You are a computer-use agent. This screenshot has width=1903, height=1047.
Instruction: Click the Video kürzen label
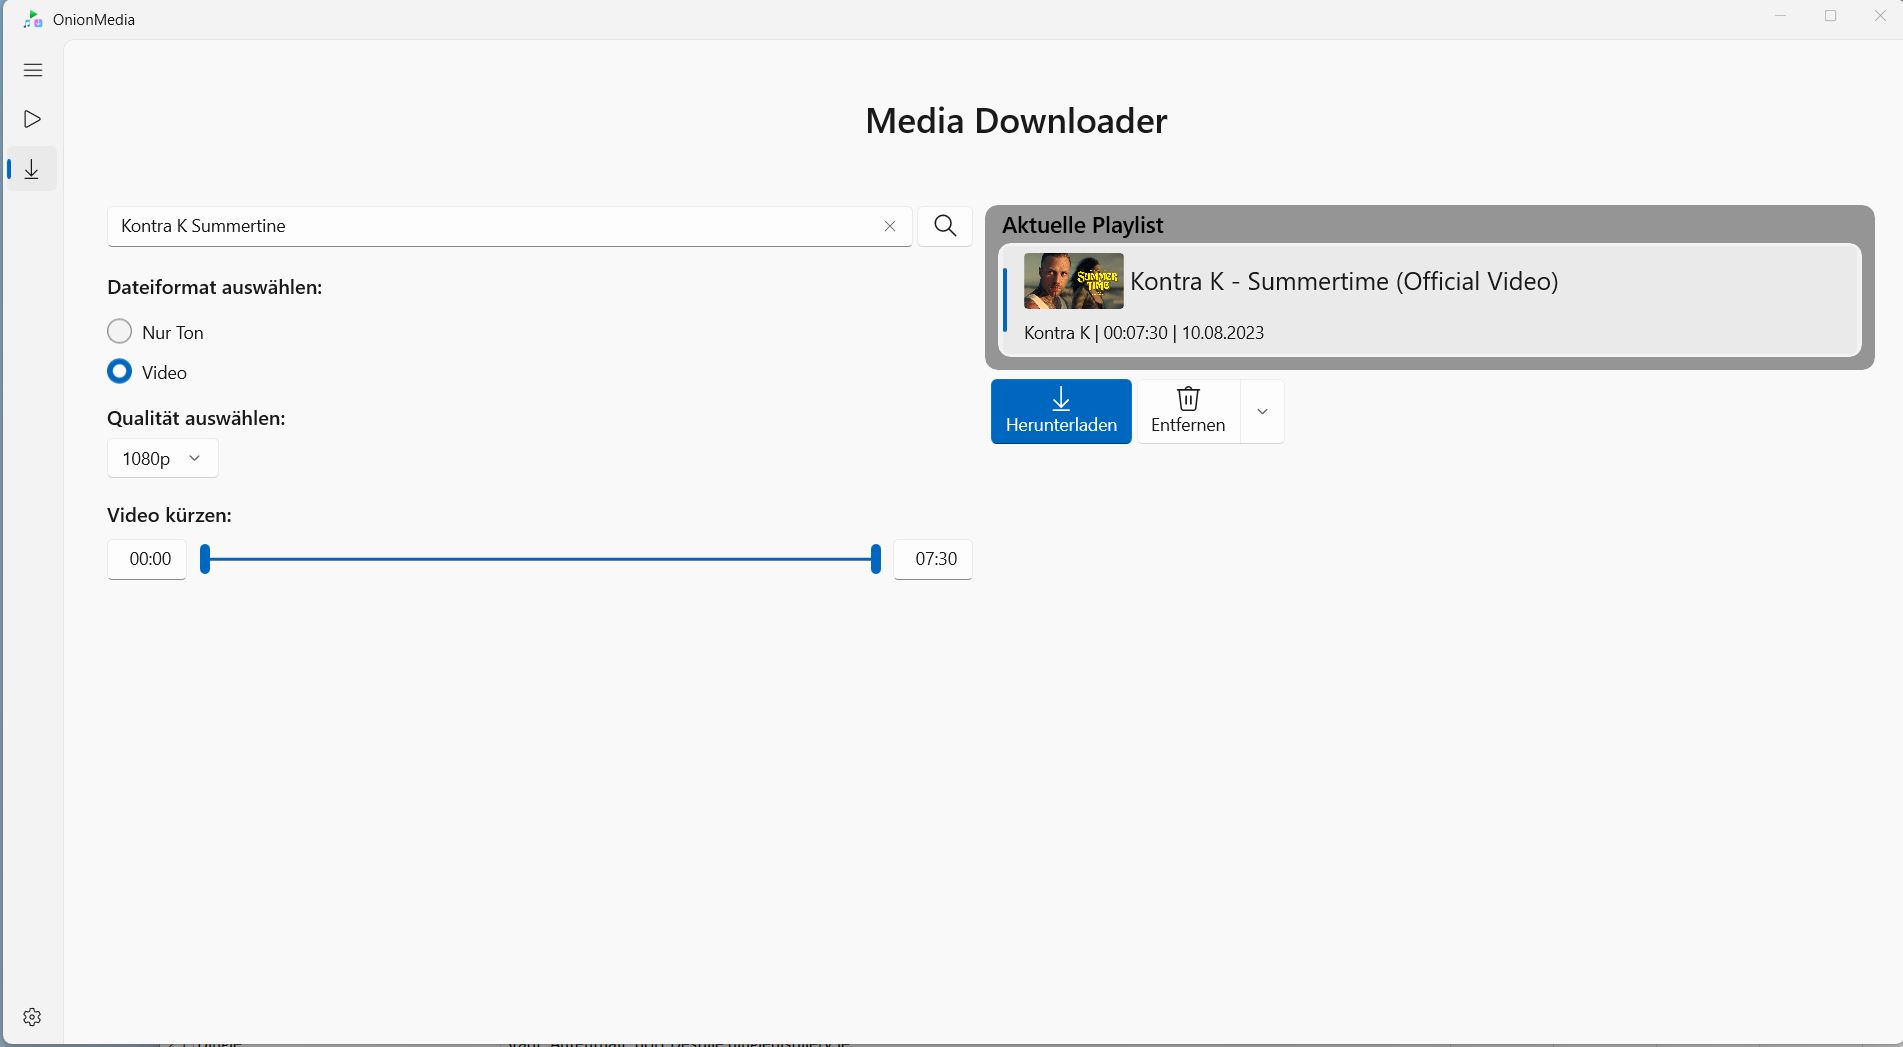point(169,515)
